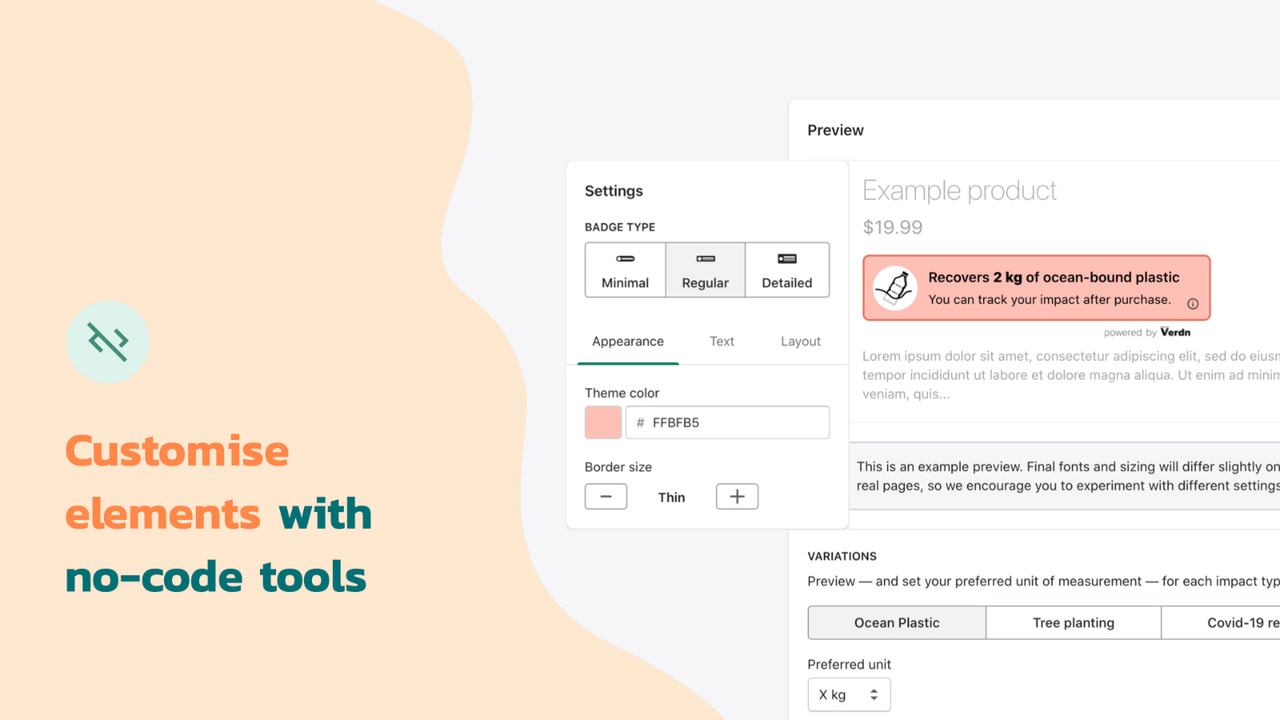The height and width of the screenshot is (720, 1280).
Task: Click the Thin border size label
Action: 671,496
